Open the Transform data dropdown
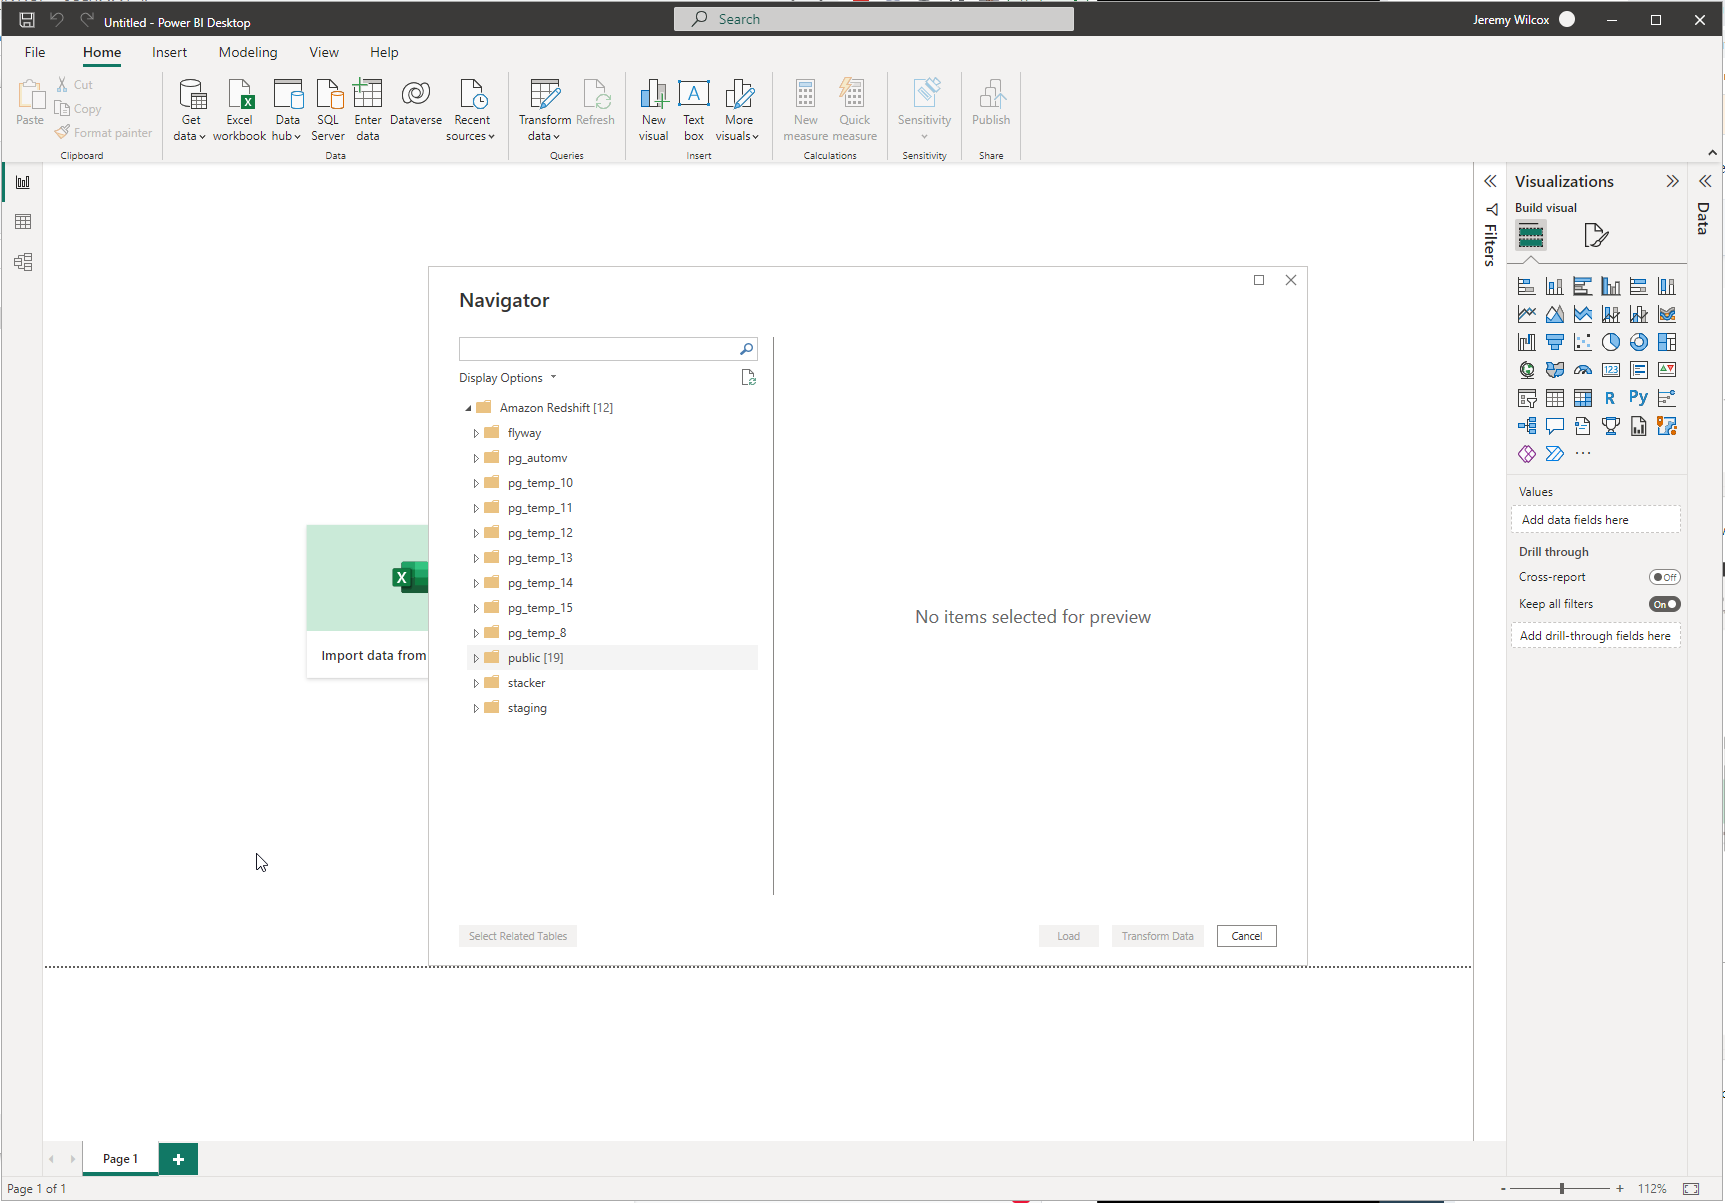The width and height of the screenshot is (1725, 1203). pyautogui.click(x=544, y=110)
